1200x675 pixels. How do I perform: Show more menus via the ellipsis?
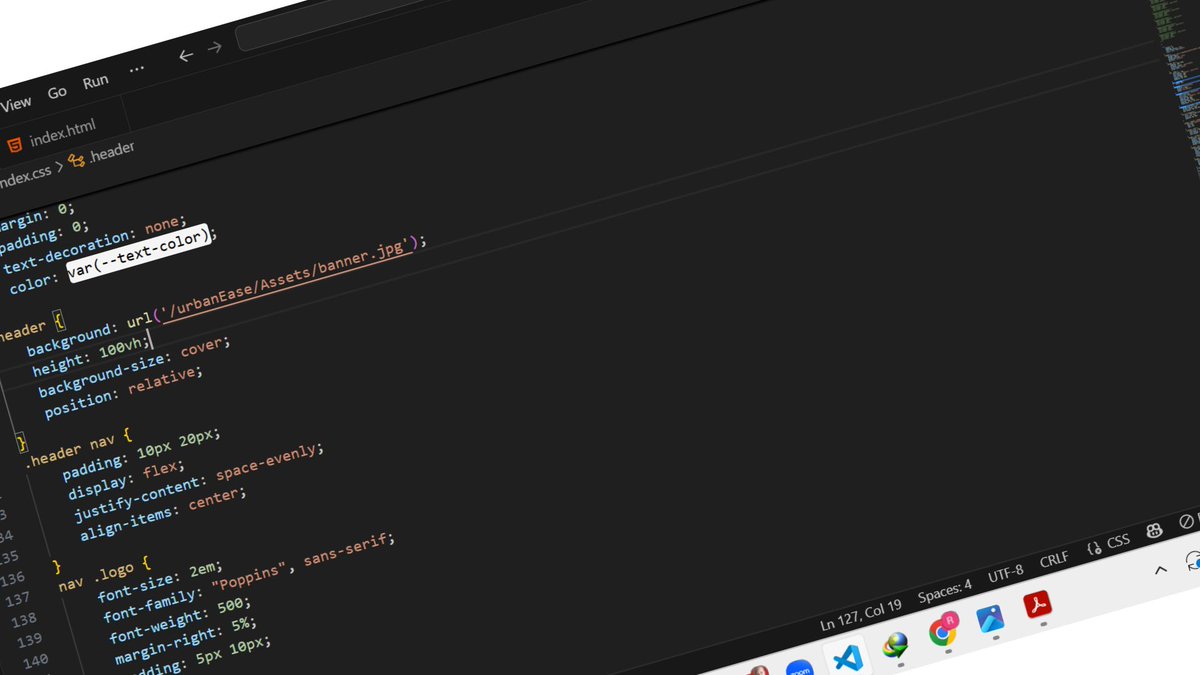tap(137, 70)
